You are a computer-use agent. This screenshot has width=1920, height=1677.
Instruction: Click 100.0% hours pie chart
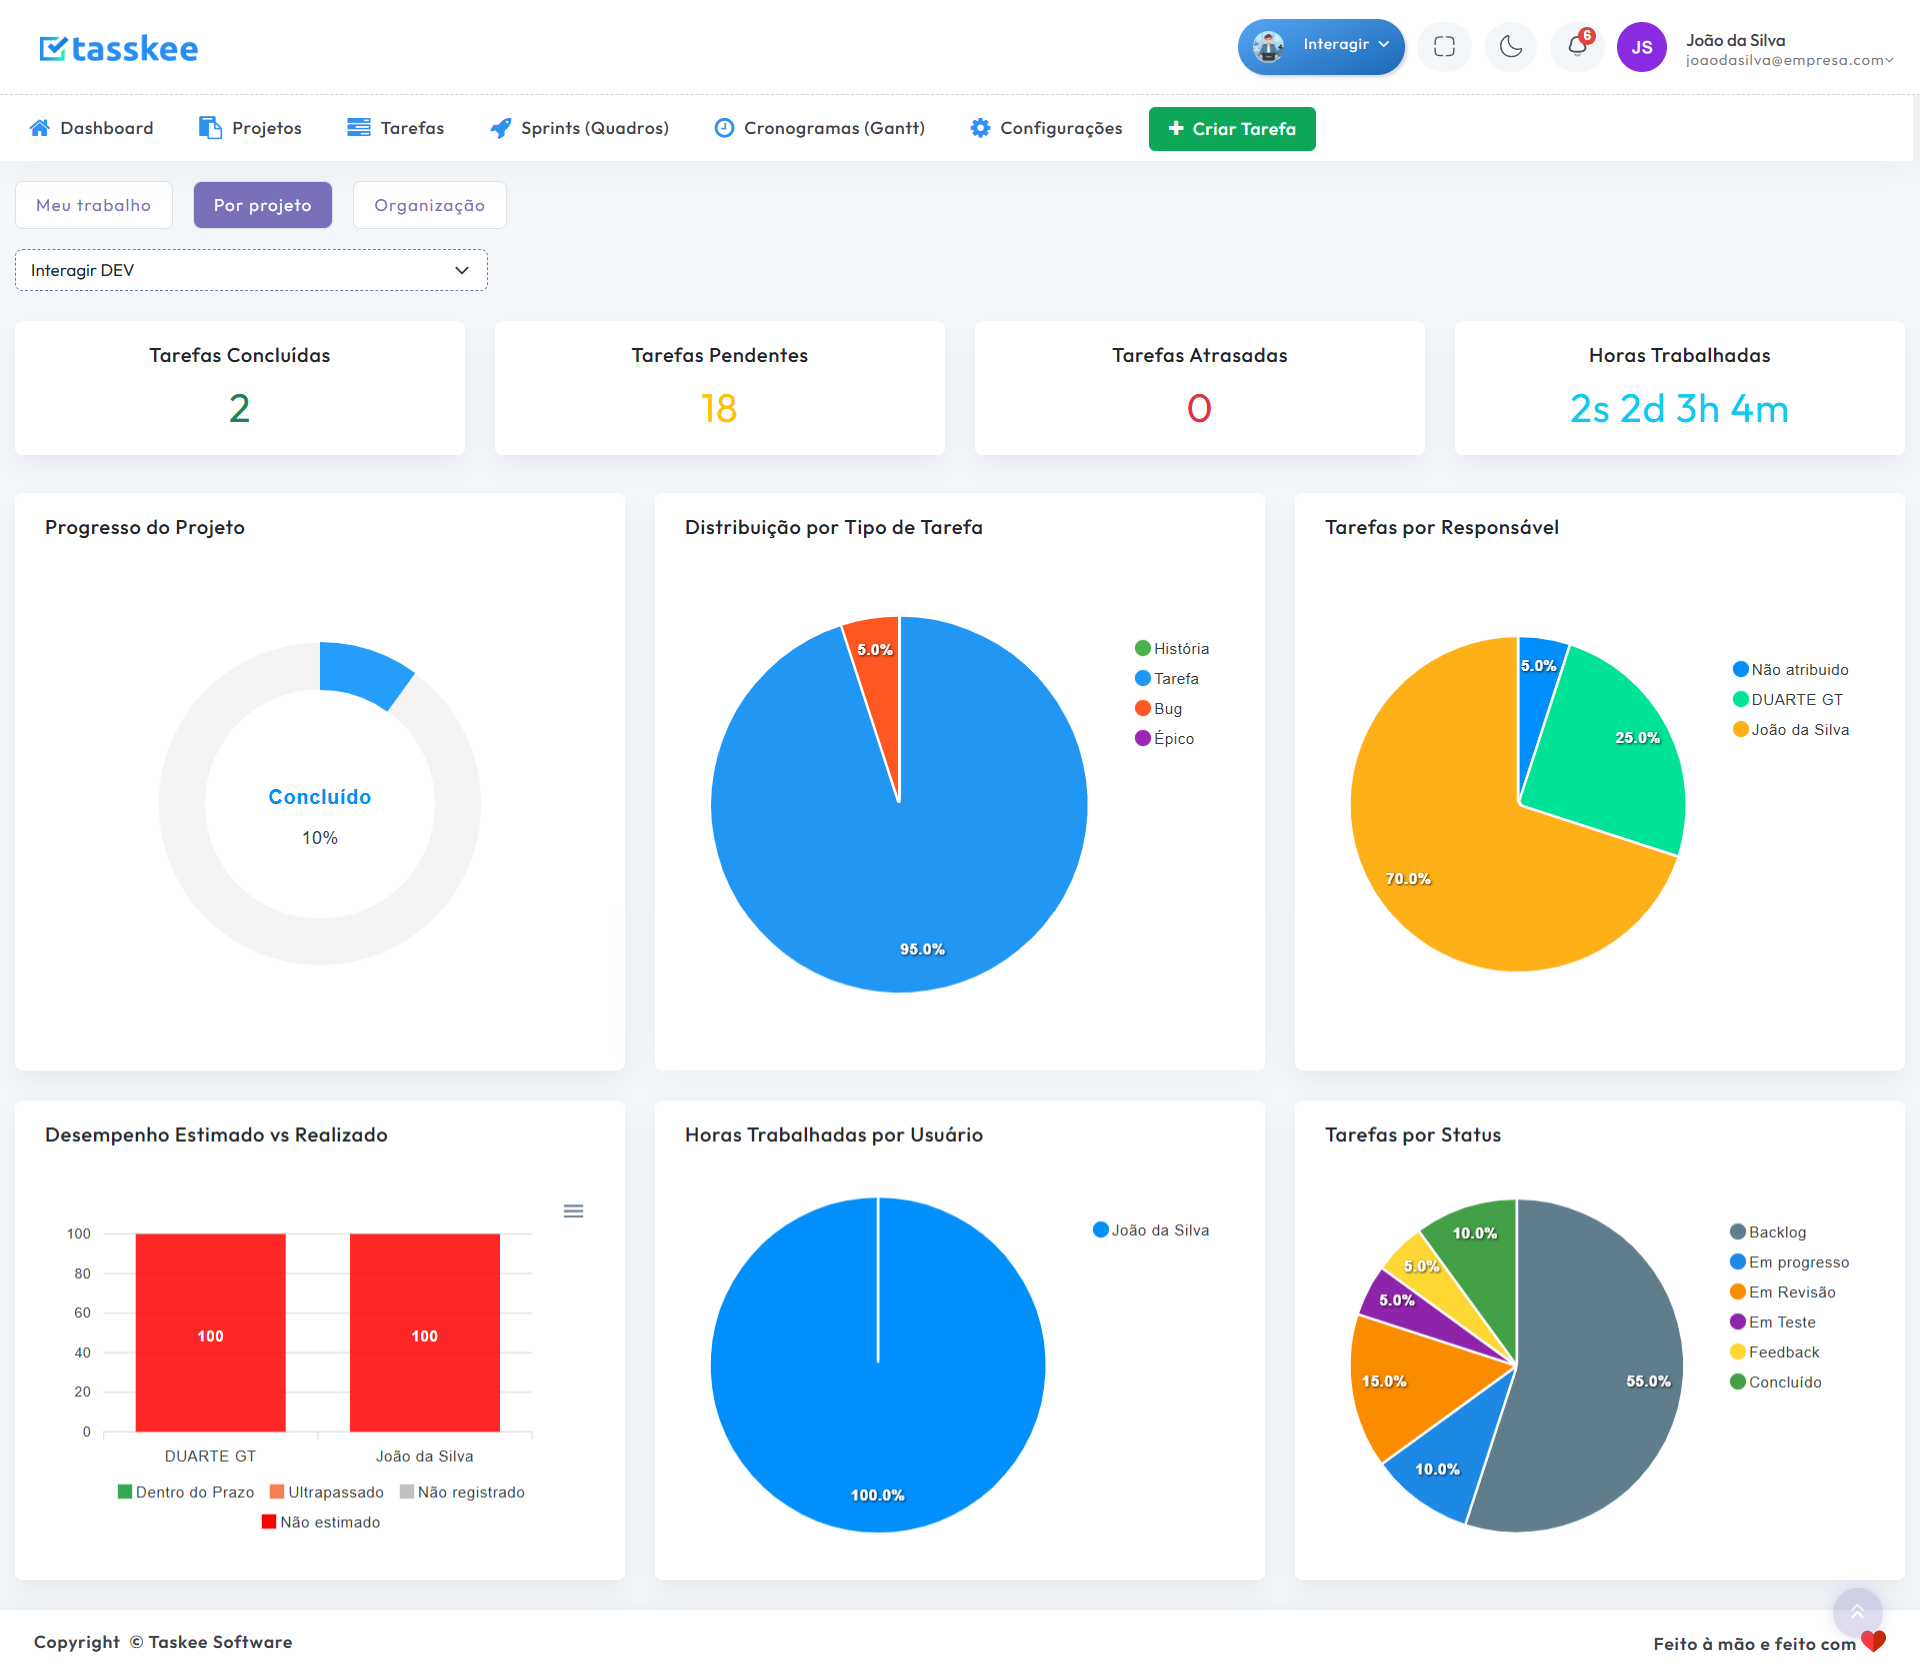point(878,1365)
